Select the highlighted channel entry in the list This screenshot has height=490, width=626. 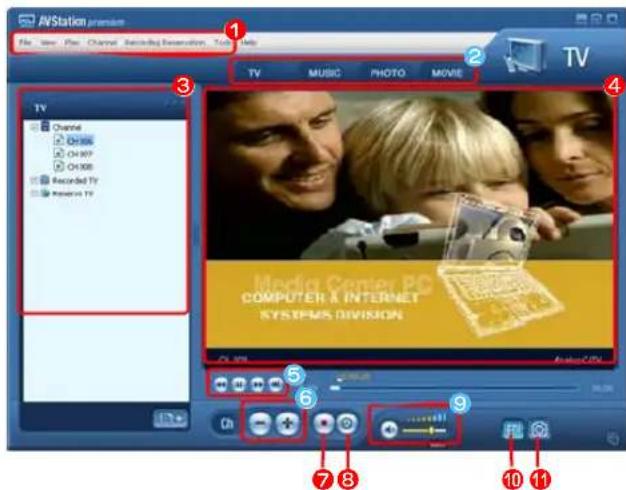80,141
